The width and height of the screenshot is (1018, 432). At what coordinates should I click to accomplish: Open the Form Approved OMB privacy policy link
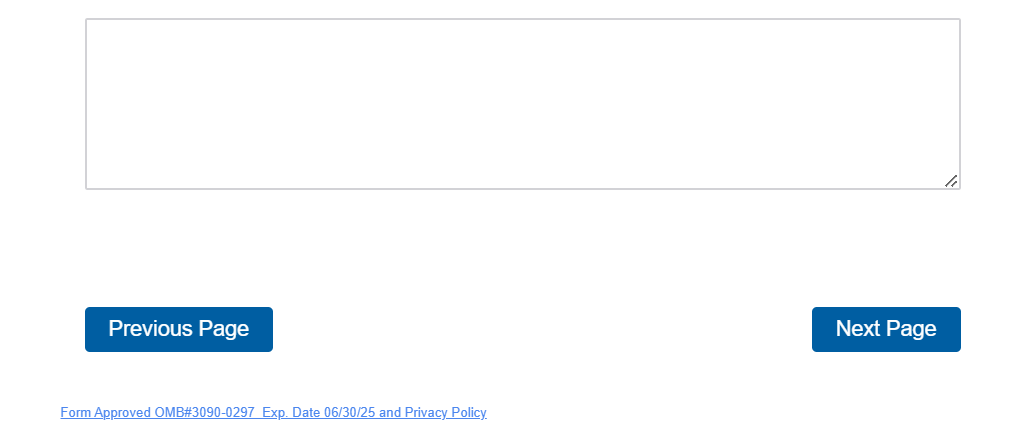point(273,412)
